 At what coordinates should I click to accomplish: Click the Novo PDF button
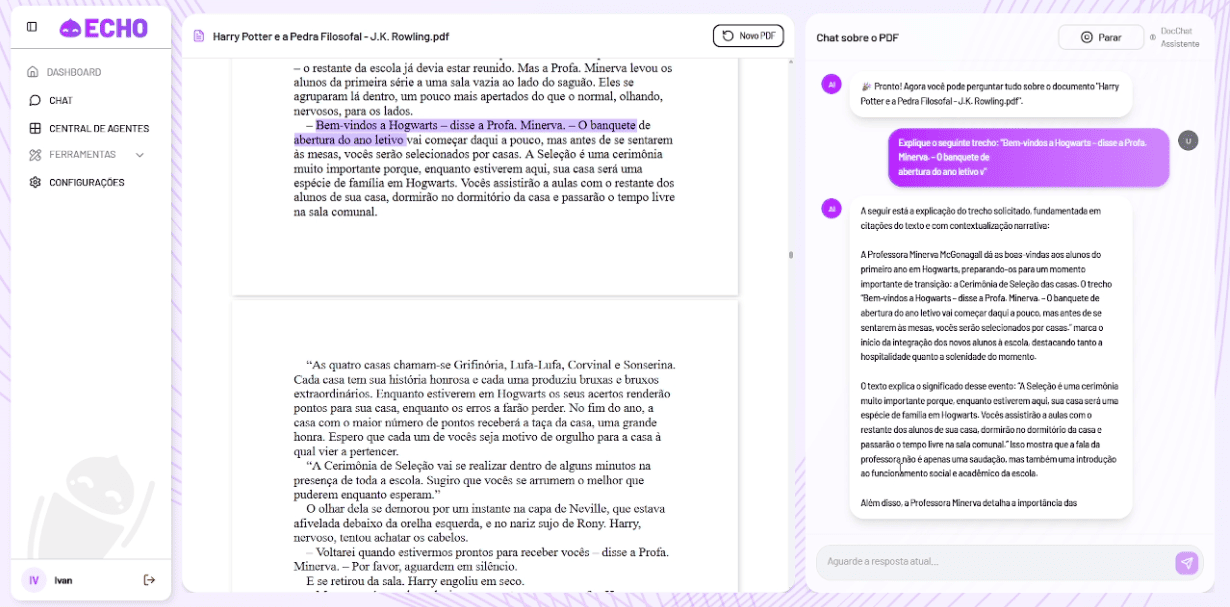(x=748, y=35)
